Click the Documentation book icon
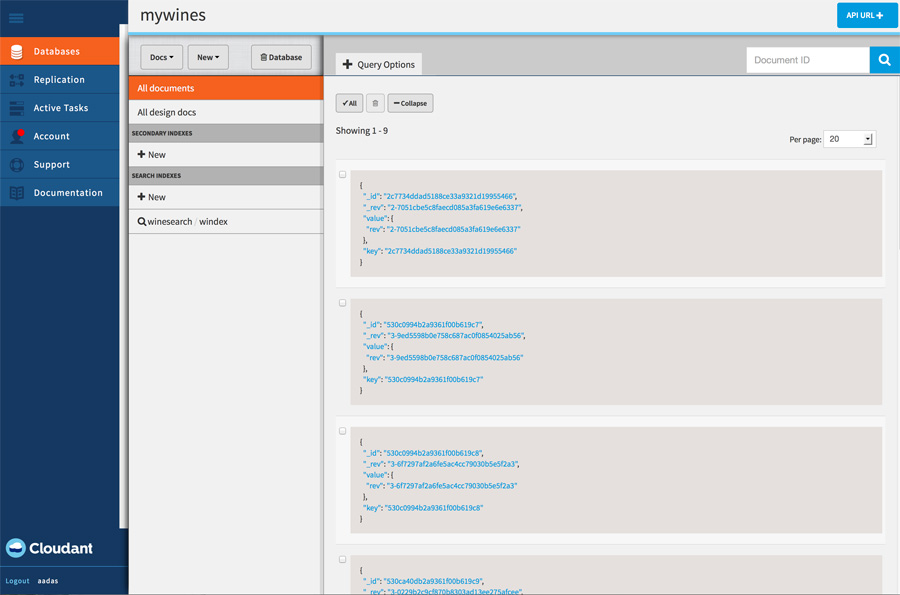 pyautogui.click(x=17, y=193)
